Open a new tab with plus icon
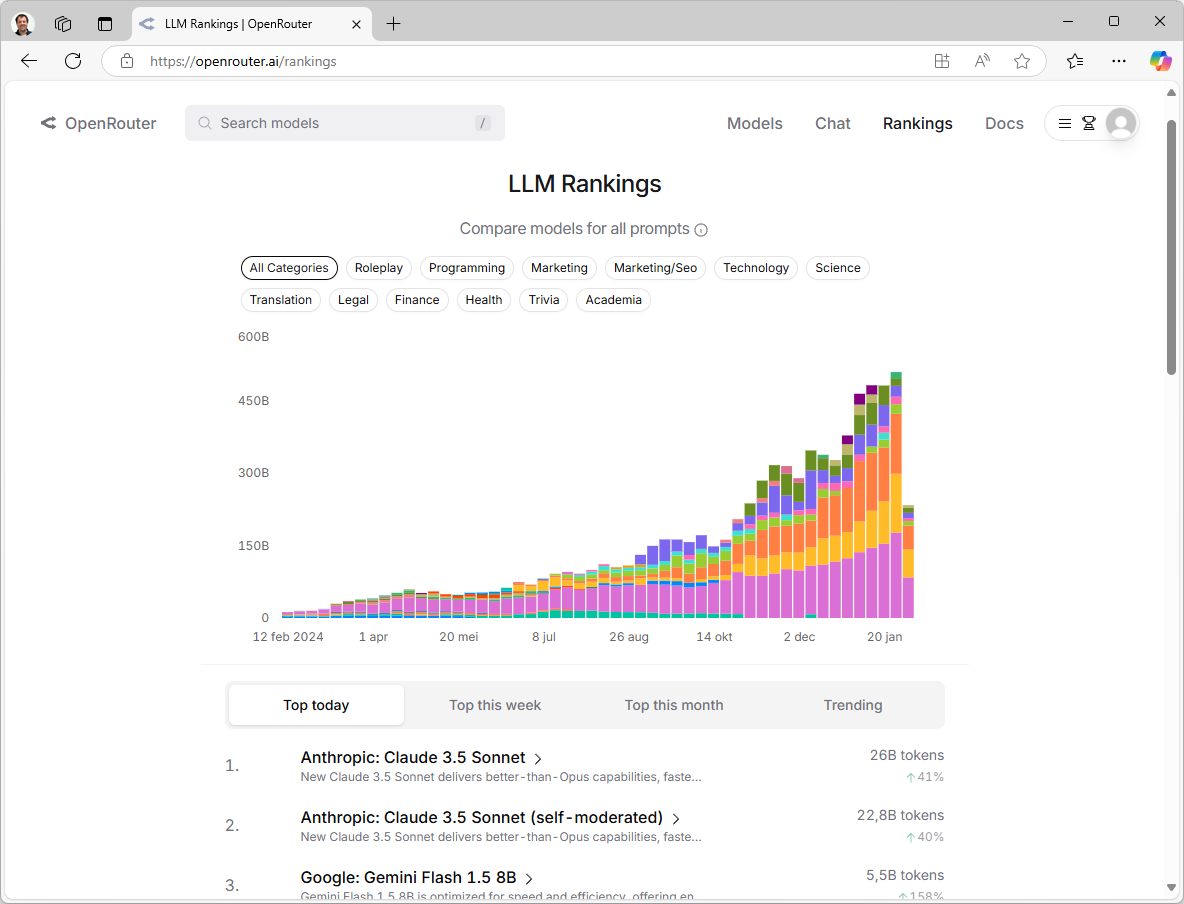The width and height of the screenshot is (1184, 904). click(x=393, y=24)
